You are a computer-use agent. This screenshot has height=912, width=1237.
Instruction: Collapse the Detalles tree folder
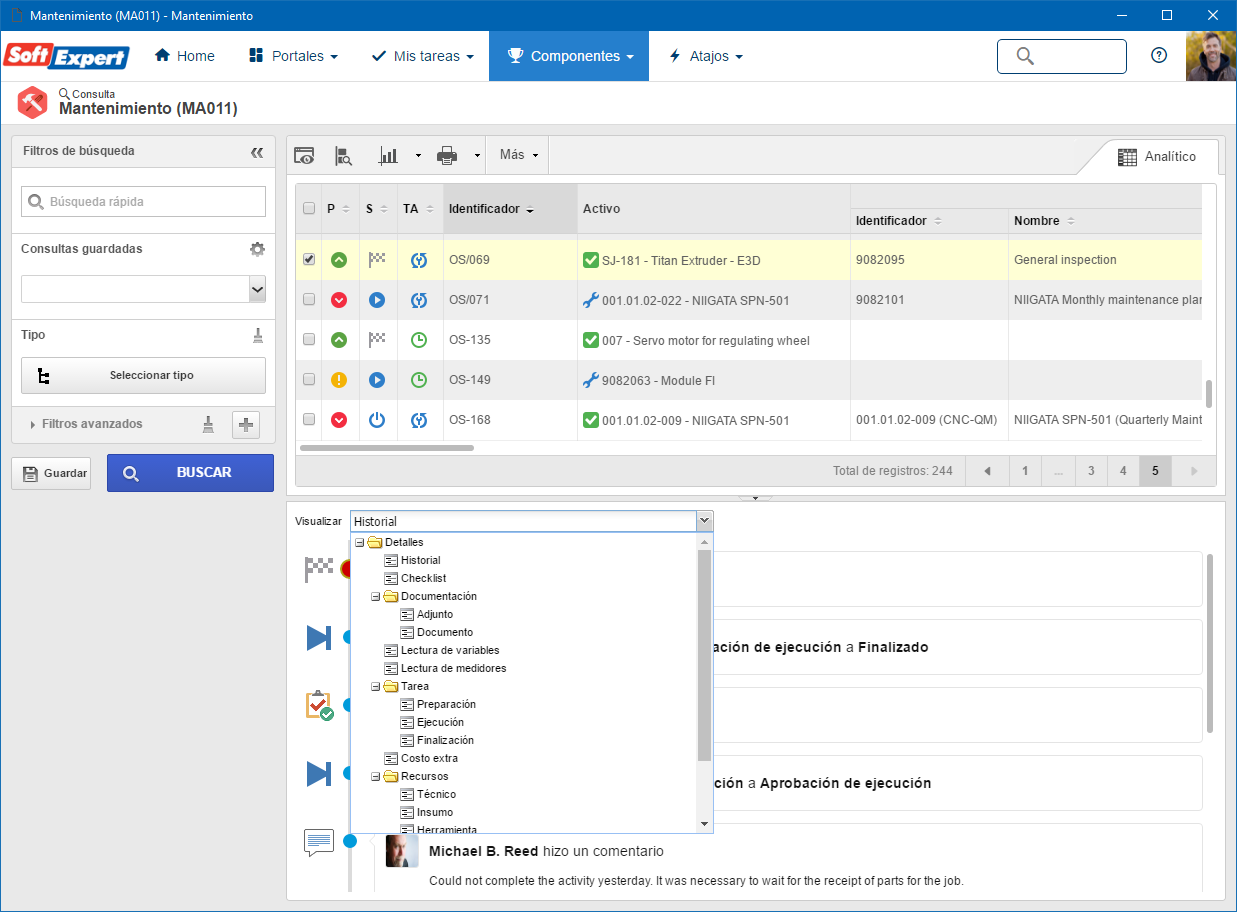[360, 542]
